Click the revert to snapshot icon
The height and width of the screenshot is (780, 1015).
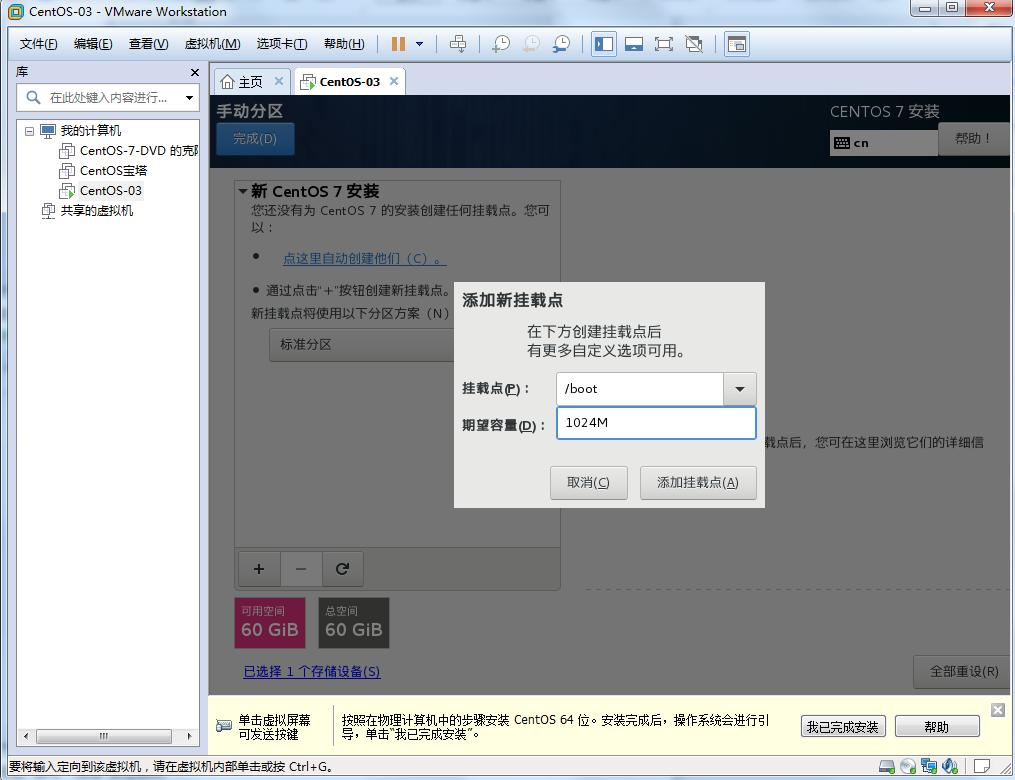click(x=531, y=44)
